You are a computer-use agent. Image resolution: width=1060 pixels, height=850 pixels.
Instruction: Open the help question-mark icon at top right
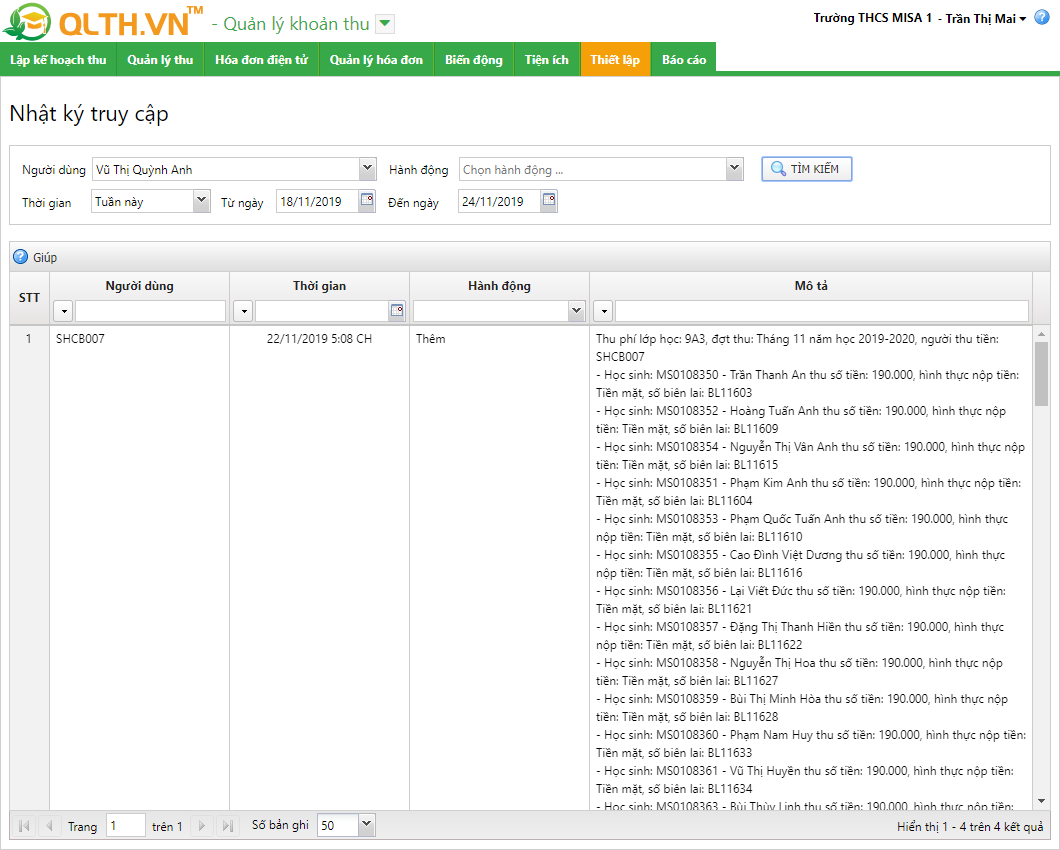[x=1042, y=18]
